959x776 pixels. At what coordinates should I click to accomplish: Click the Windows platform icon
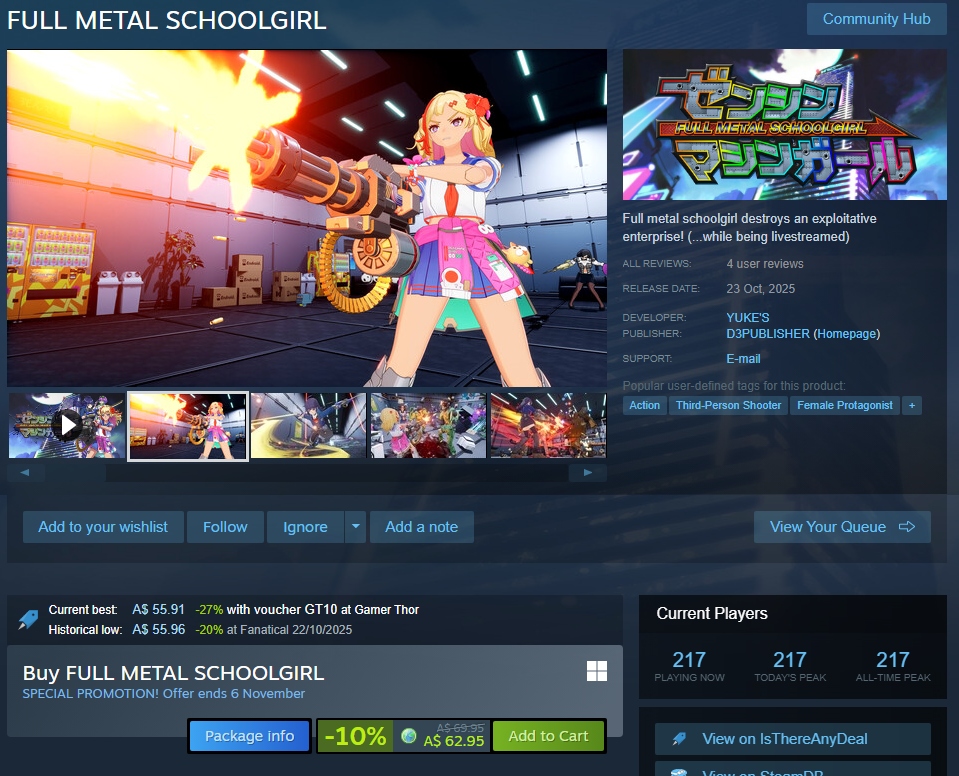coord(597,671)
